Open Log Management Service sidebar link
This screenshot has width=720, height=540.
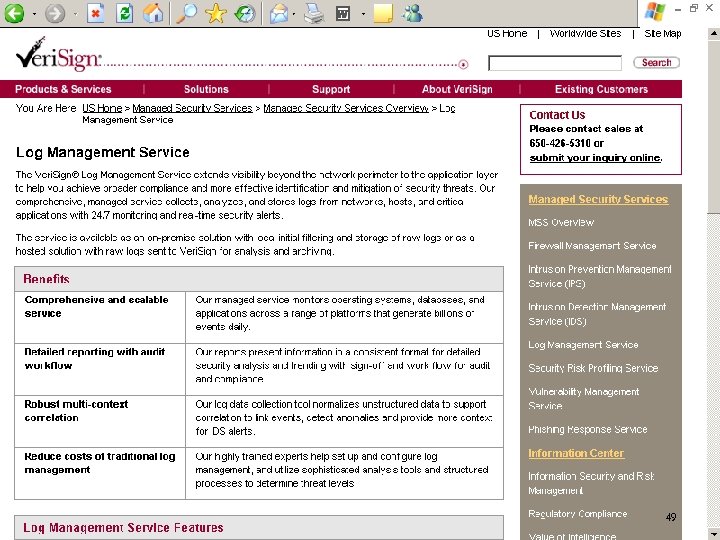583,344
